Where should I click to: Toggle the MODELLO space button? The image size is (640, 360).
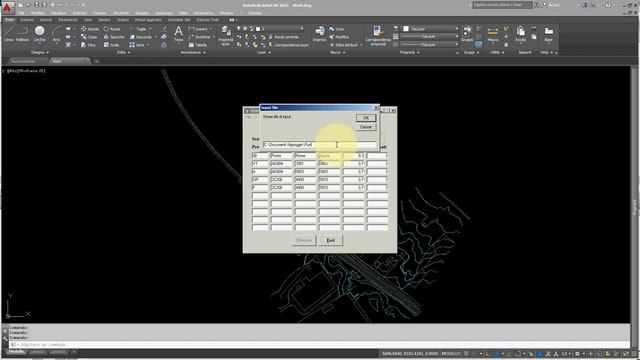[451, 353]
